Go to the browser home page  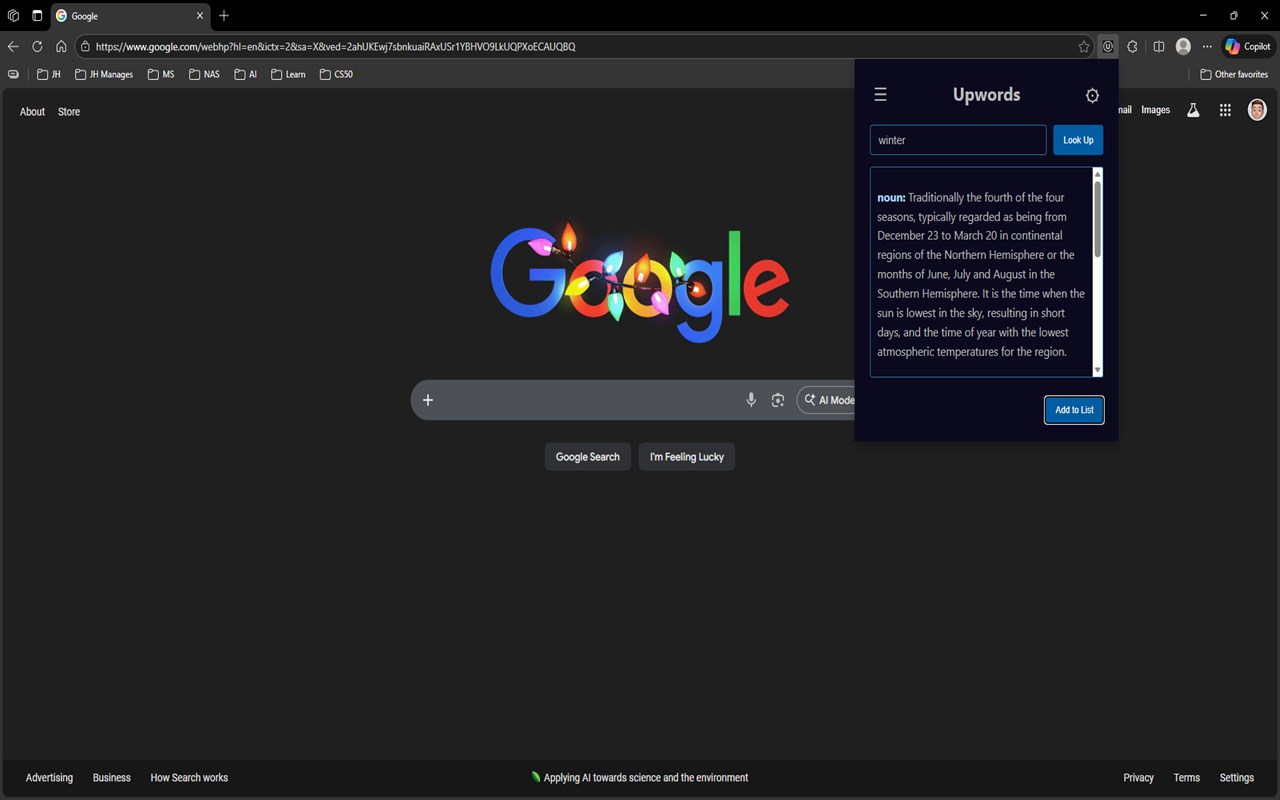coord(61,46)
